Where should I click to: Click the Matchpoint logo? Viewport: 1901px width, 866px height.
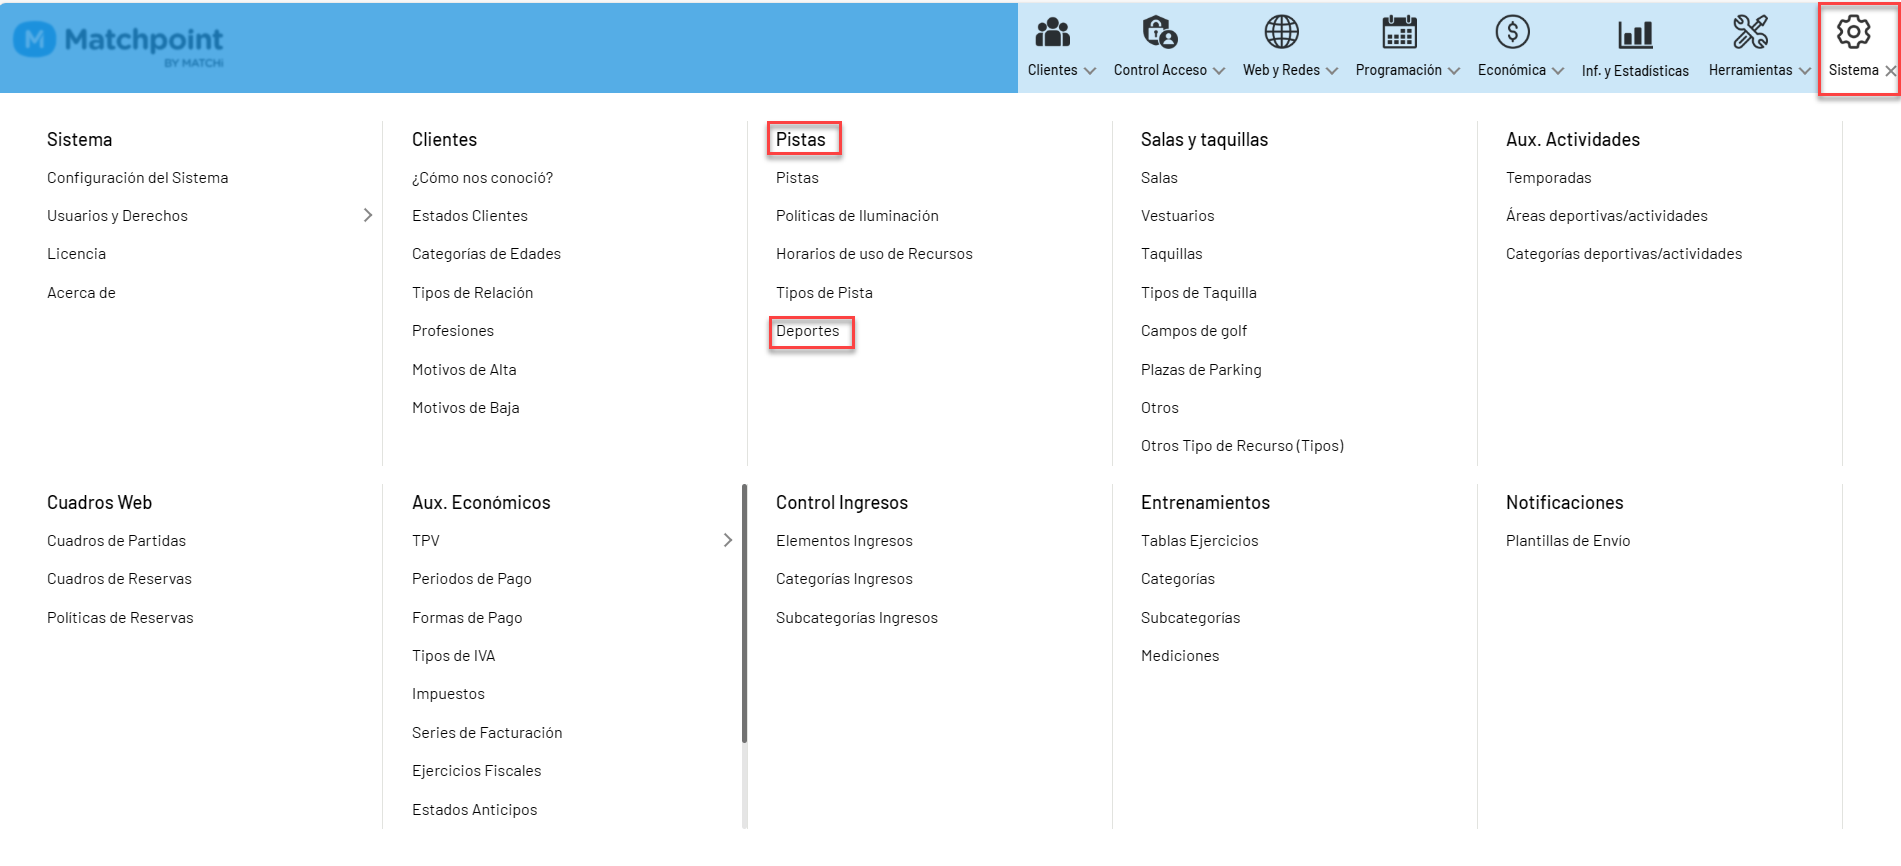[119, 44]
